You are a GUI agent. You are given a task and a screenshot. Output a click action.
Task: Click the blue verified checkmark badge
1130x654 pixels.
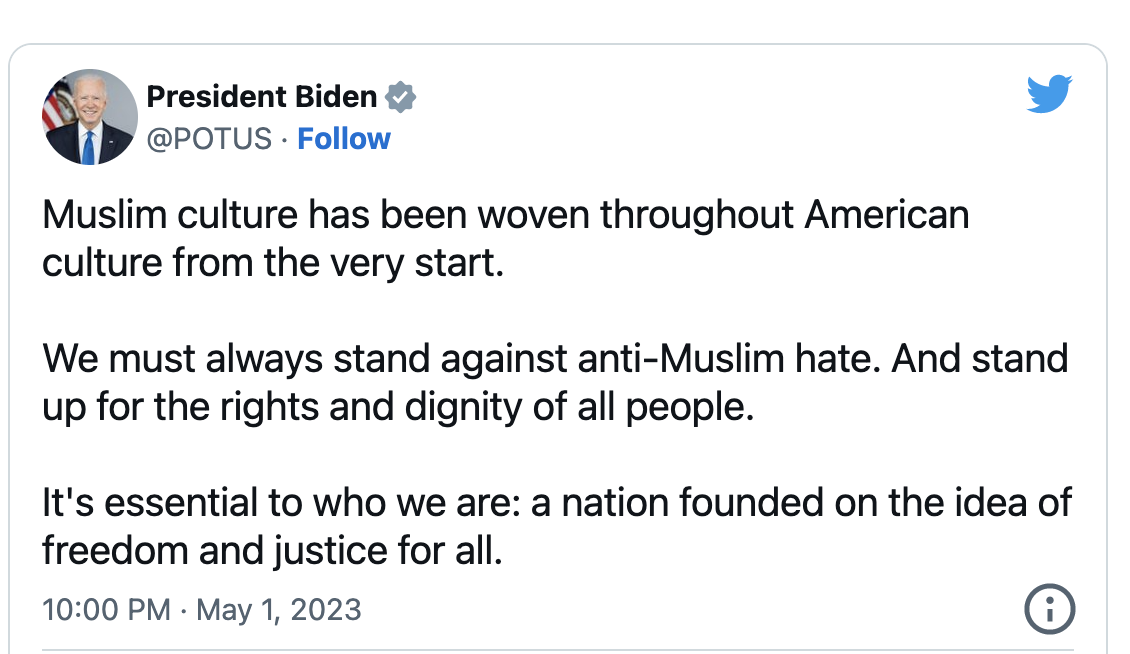[401, 97]
